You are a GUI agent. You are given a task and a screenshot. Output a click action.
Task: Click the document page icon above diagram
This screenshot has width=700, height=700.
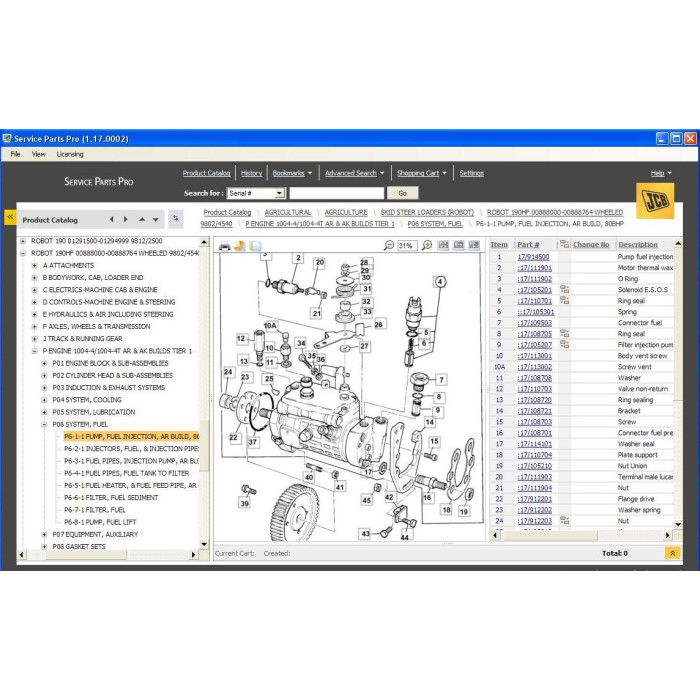255,246
